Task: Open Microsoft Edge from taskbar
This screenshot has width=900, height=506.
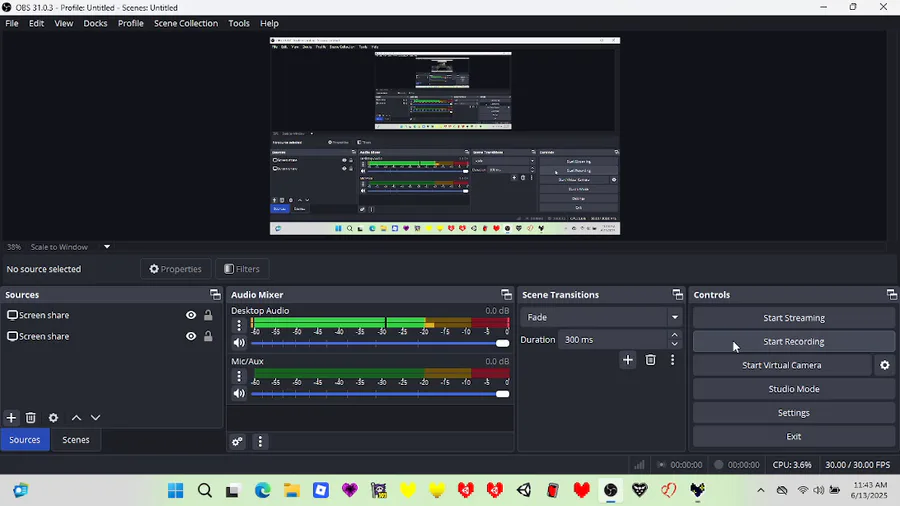Action: [x=263, y=491]
